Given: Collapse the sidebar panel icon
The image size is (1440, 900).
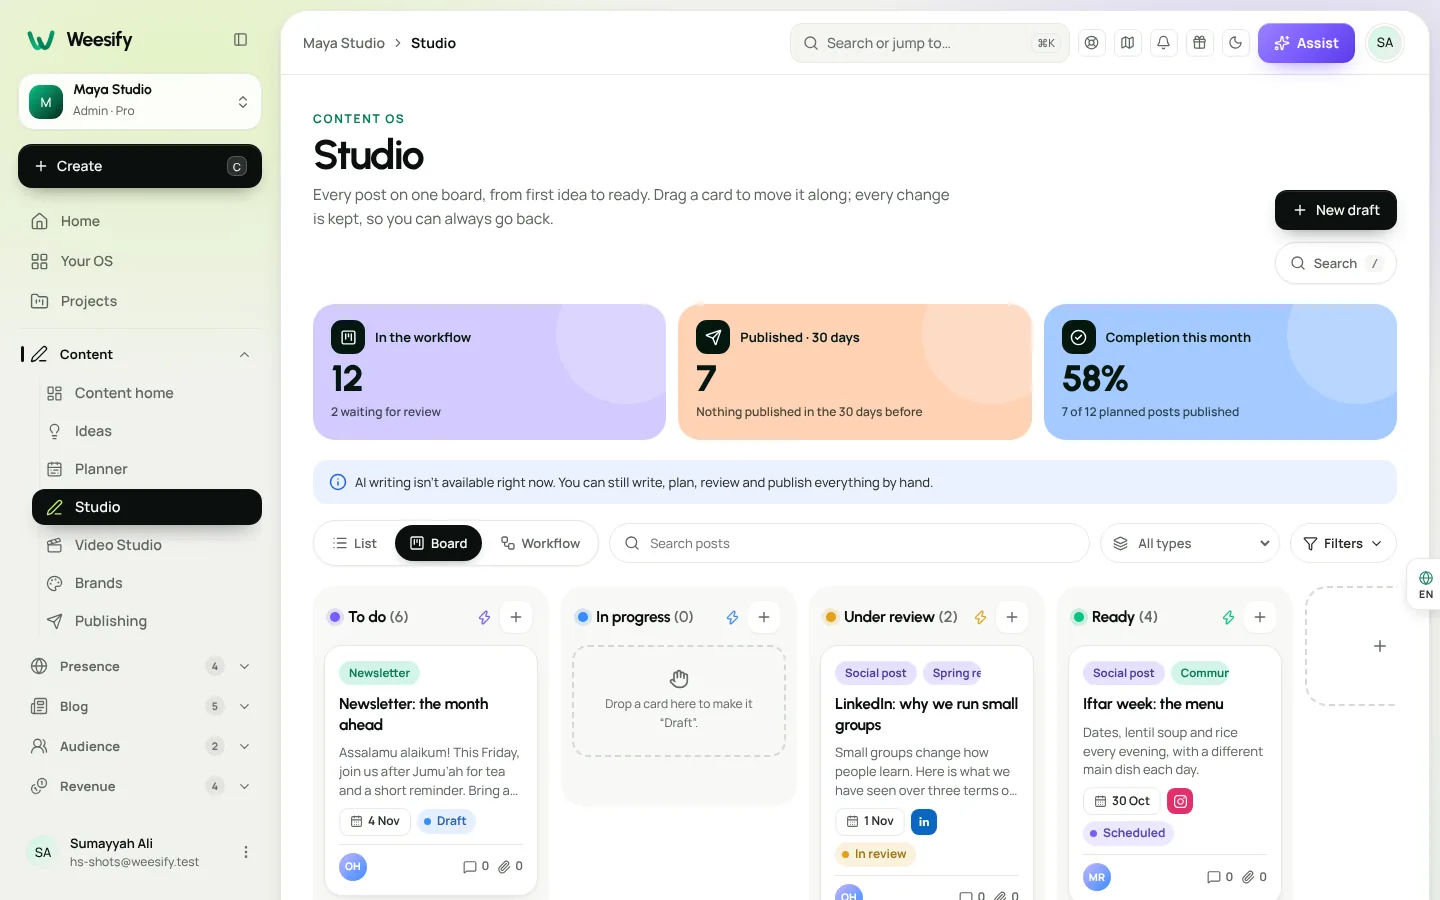Looking at the screenshot, I should click(x=241, y=40).
